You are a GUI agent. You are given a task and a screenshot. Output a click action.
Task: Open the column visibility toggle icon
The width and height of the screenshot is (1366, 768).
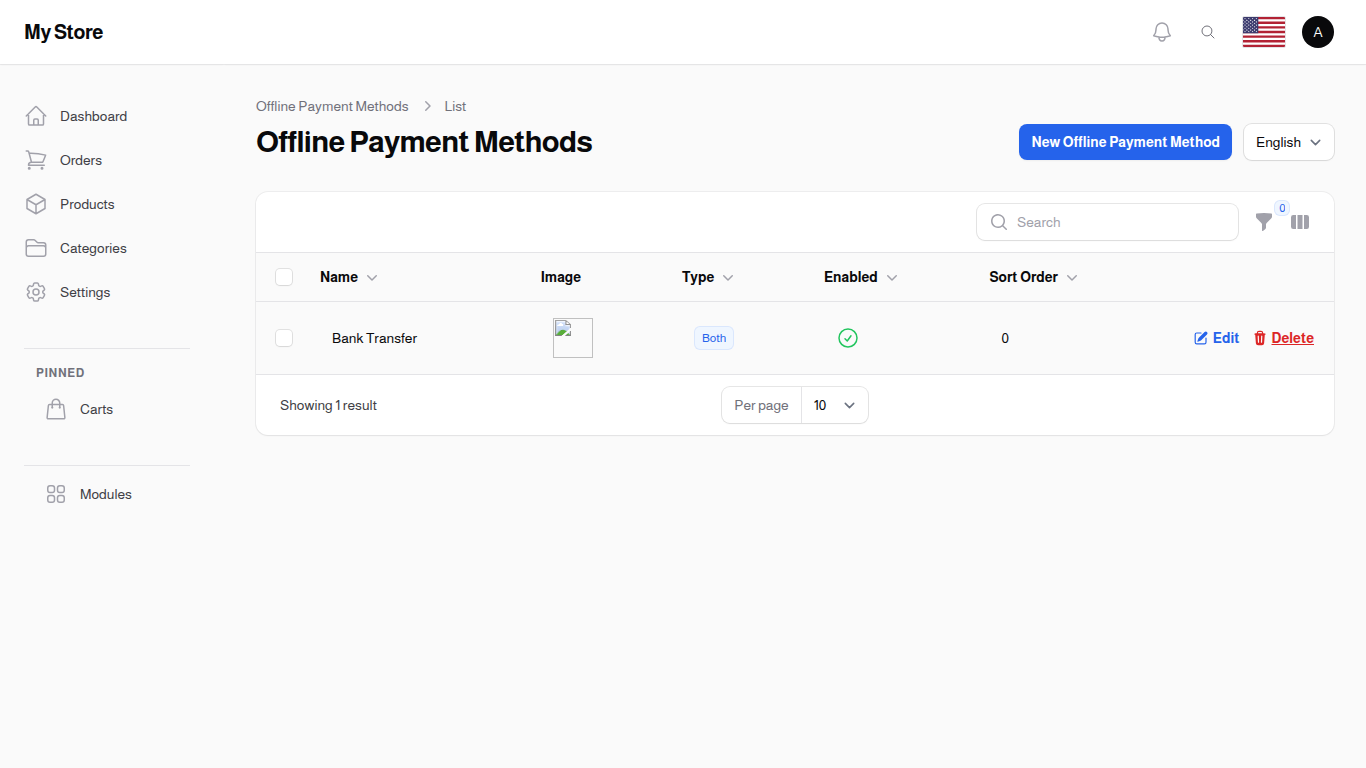pyautogui.click(x=1300, y=222)
